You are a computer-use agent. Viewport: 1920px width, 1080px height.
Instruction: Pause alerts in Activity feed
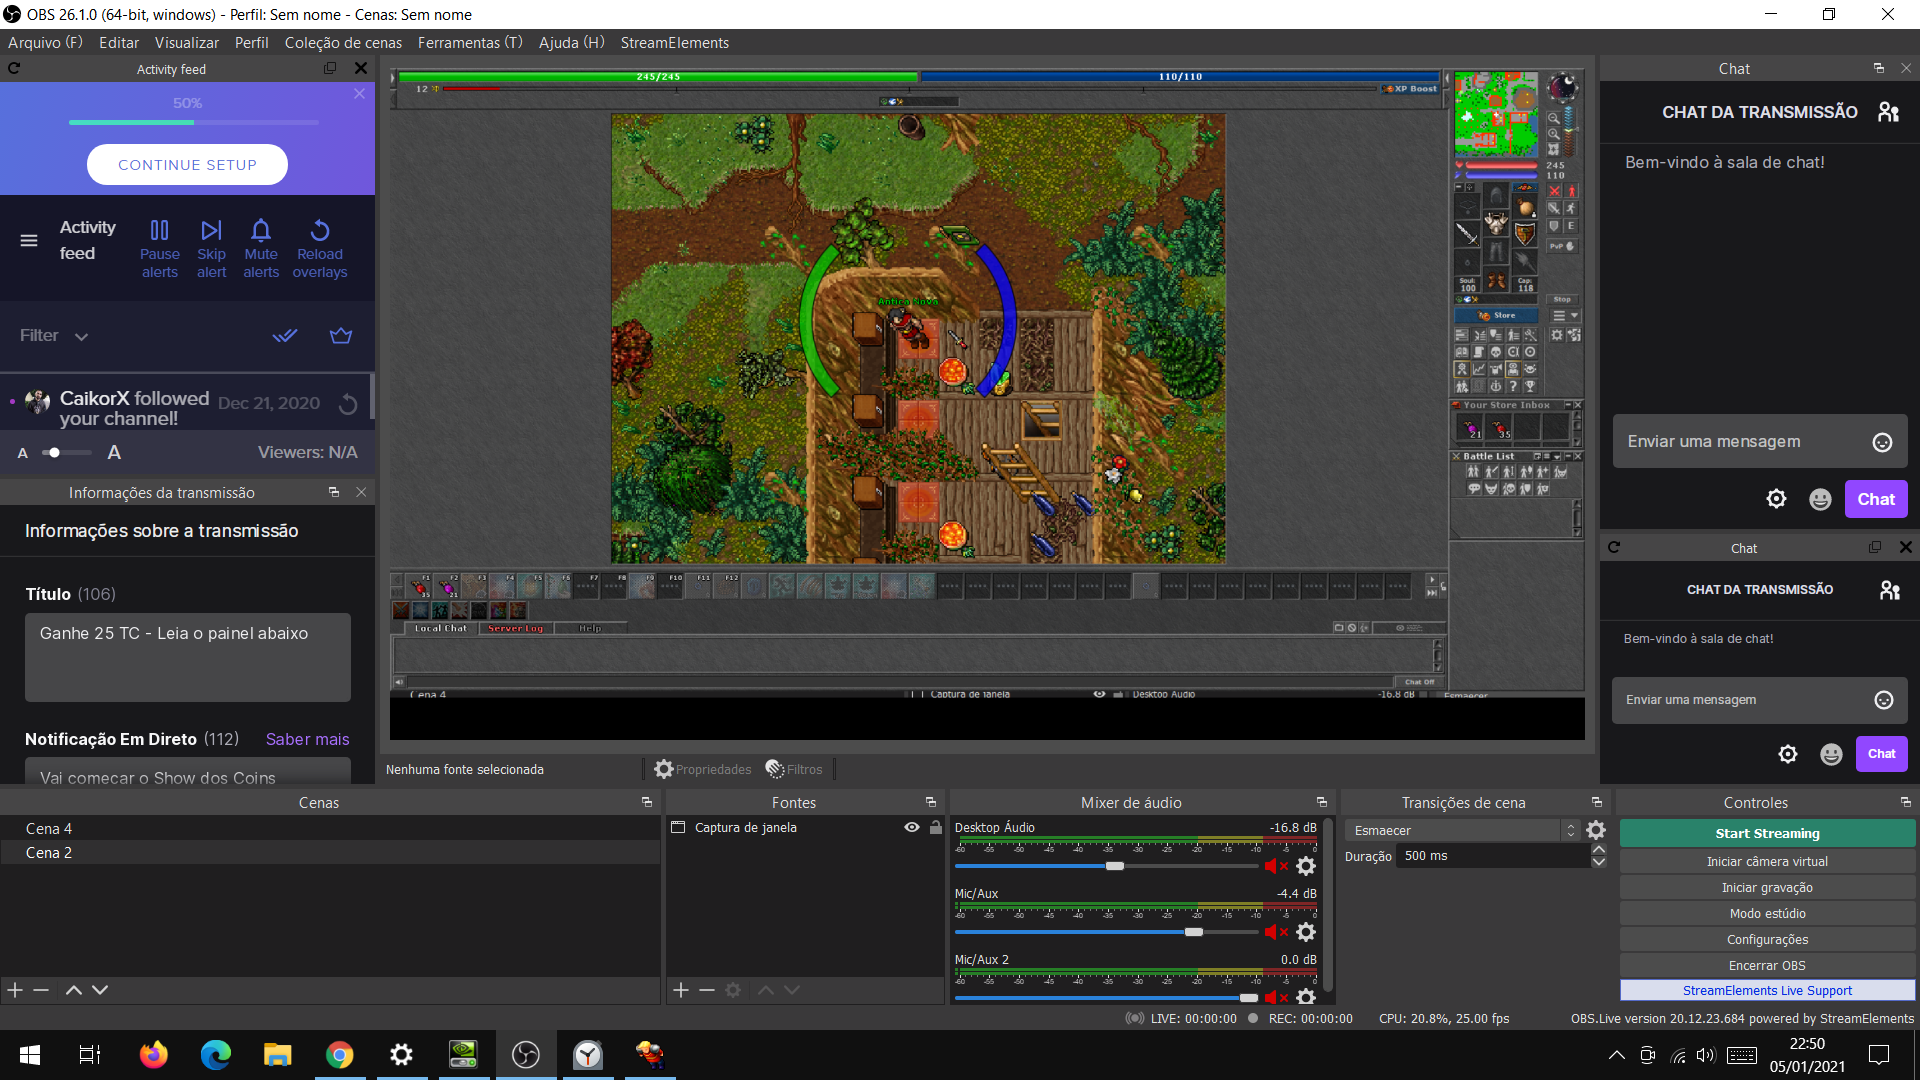[159, 248]
